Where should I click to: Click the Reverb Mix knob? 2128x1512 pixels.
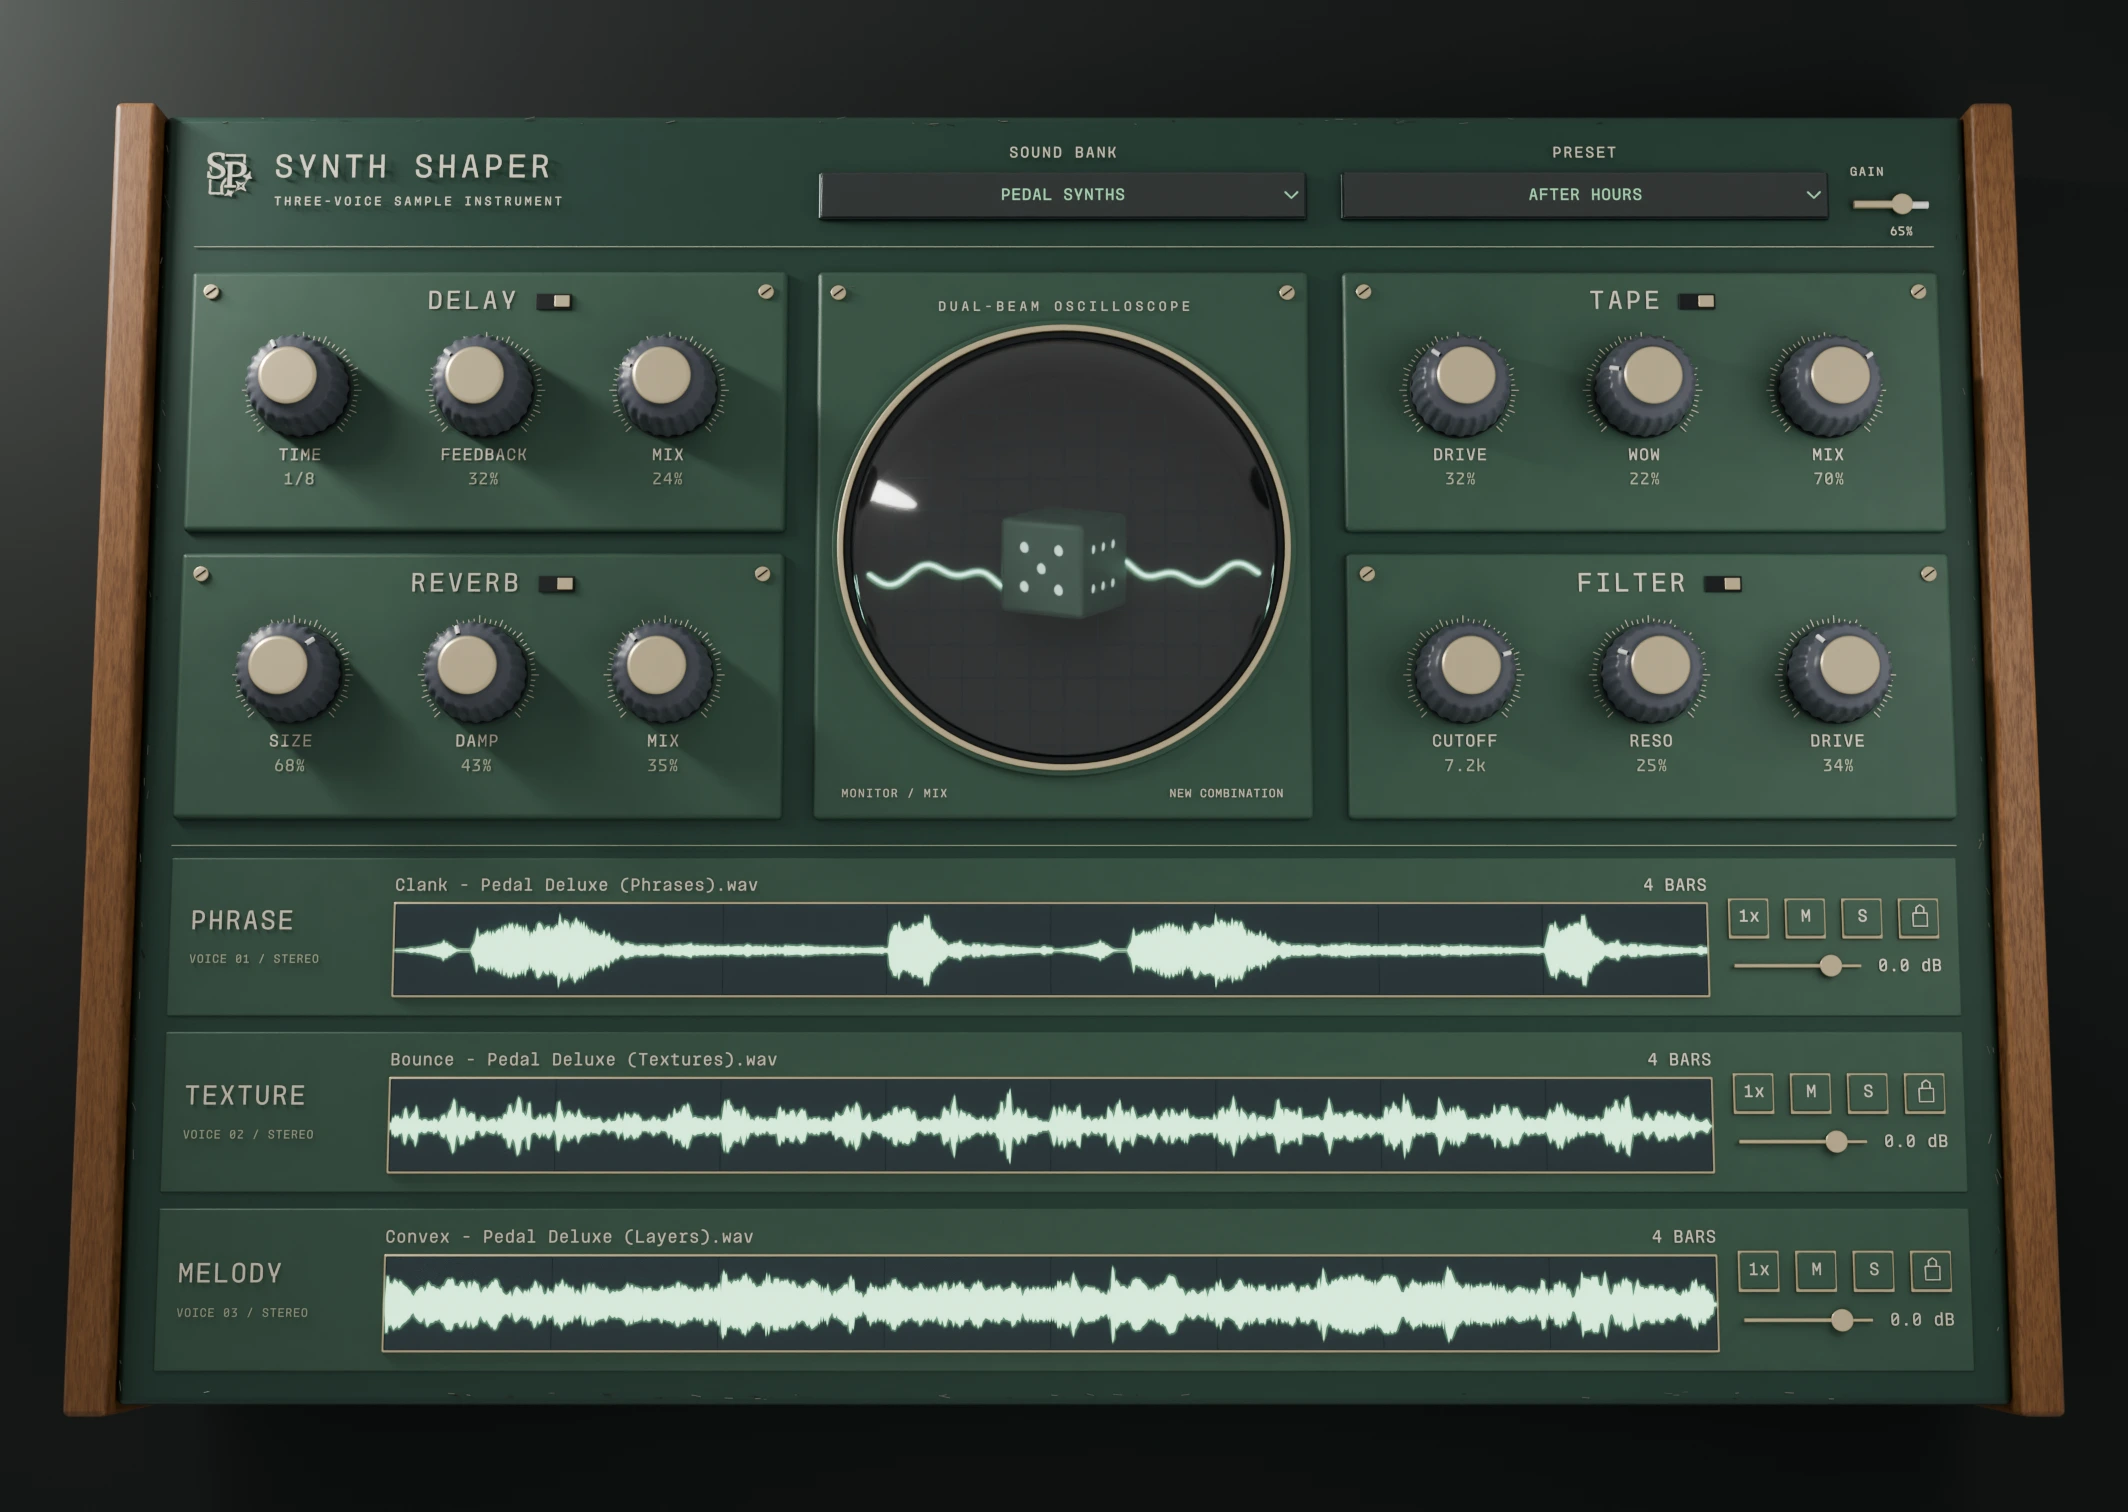[x=662, y=670]
